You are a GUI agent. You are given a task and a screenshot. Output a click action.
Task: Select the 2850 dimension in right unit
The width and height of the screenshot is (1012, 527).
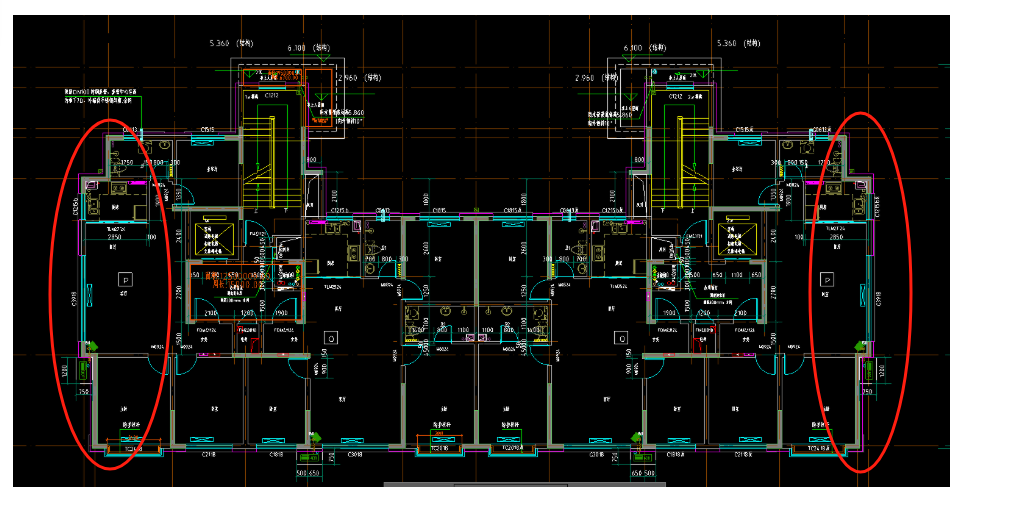[836, 237]
